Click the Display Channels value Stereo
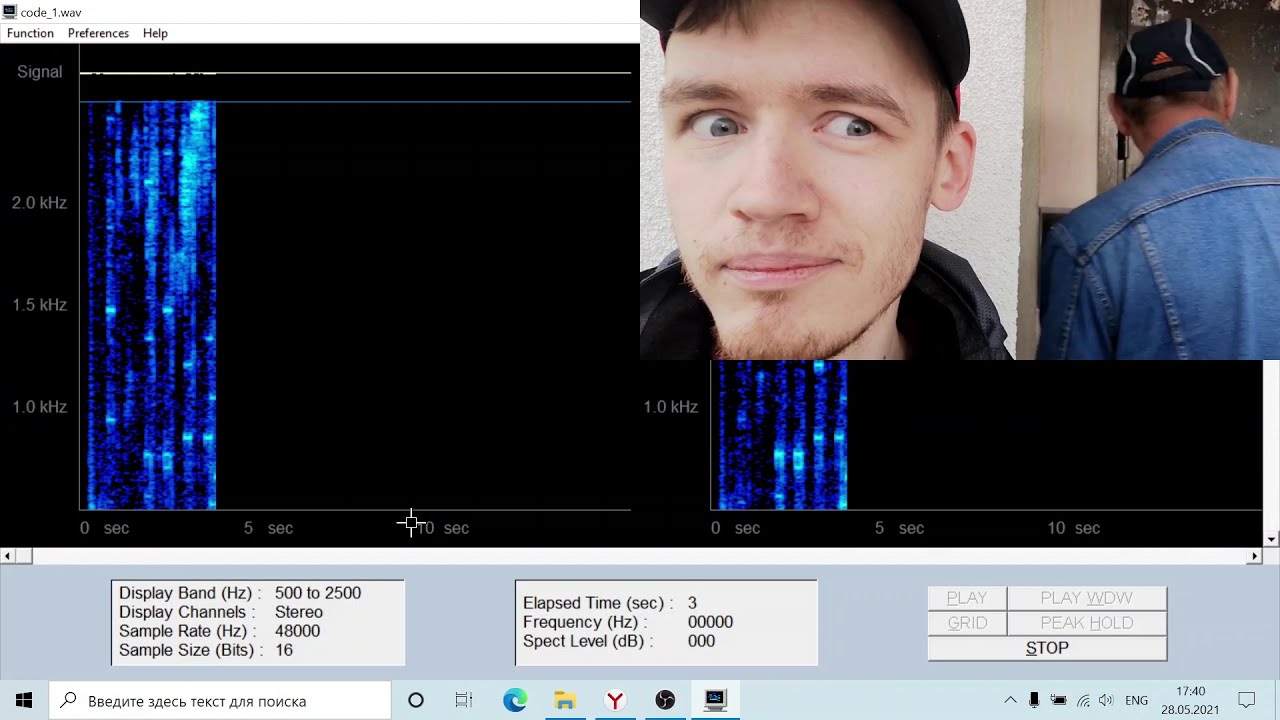1280x720 pixels. 299,612
